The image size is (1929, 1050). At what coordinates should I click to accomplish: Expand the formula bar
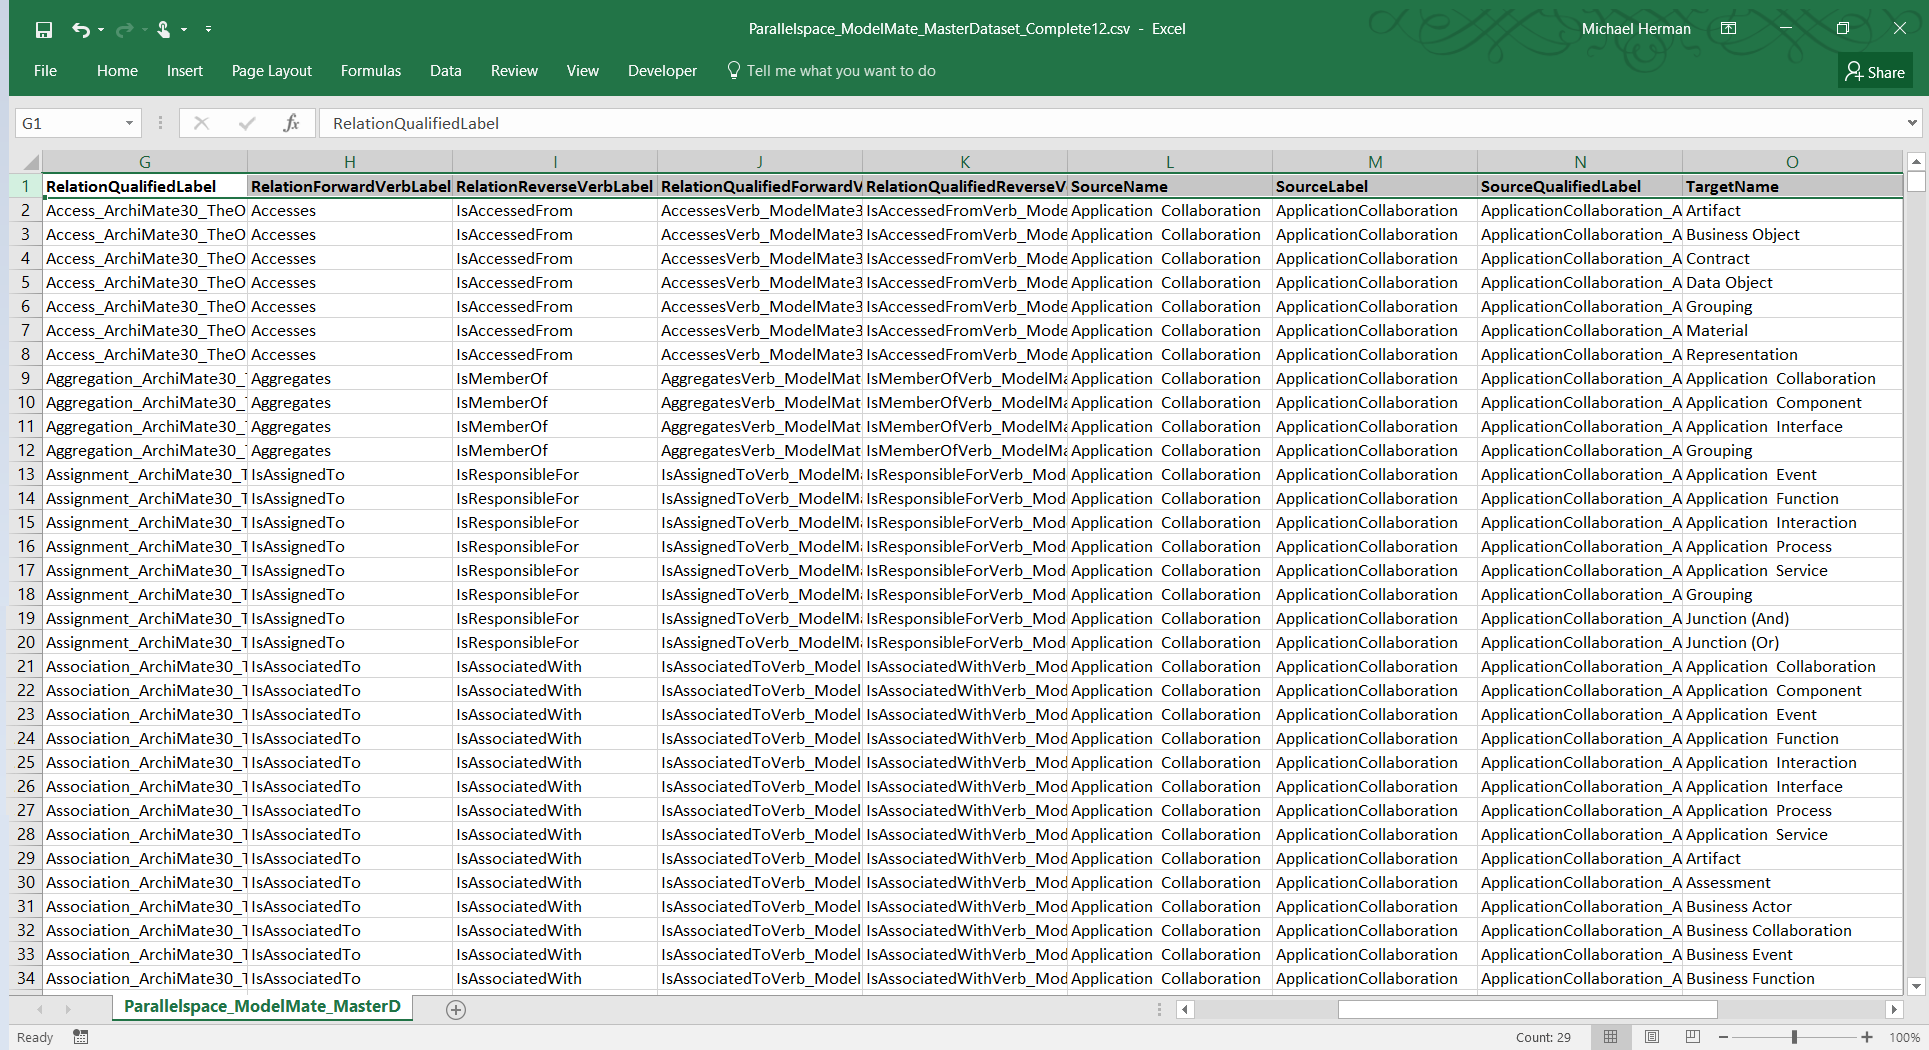(1912, 123)
